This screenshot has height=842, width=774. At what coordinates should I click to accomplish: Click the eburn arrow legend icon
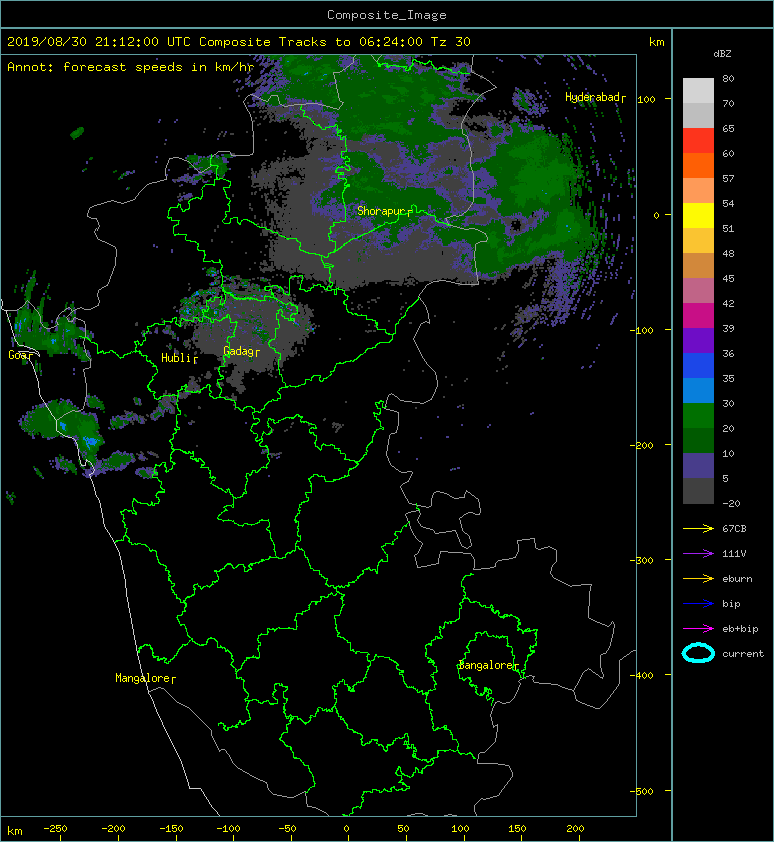coord(698,579)
